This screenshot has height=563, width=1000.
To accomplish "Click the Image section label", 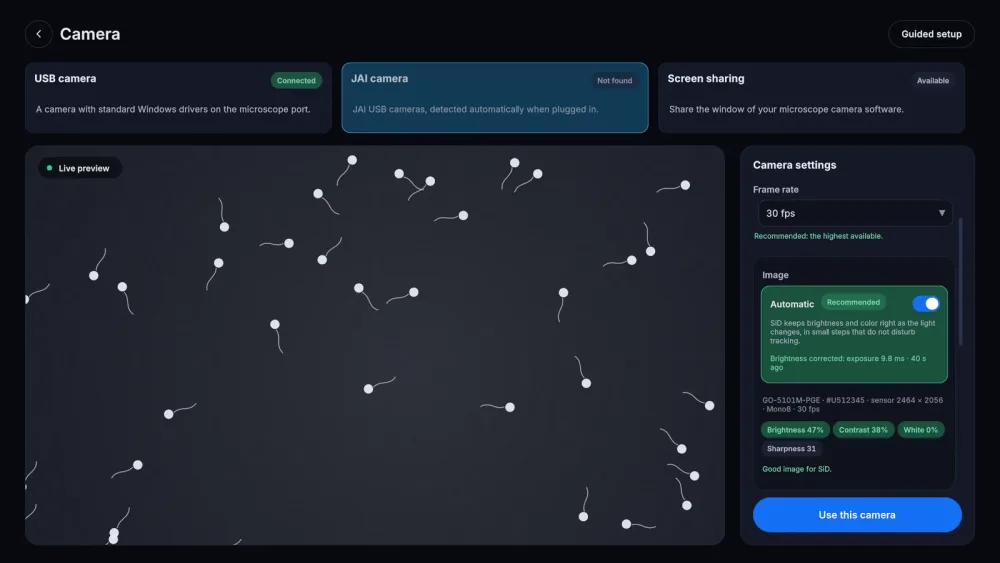I will 775,275.
